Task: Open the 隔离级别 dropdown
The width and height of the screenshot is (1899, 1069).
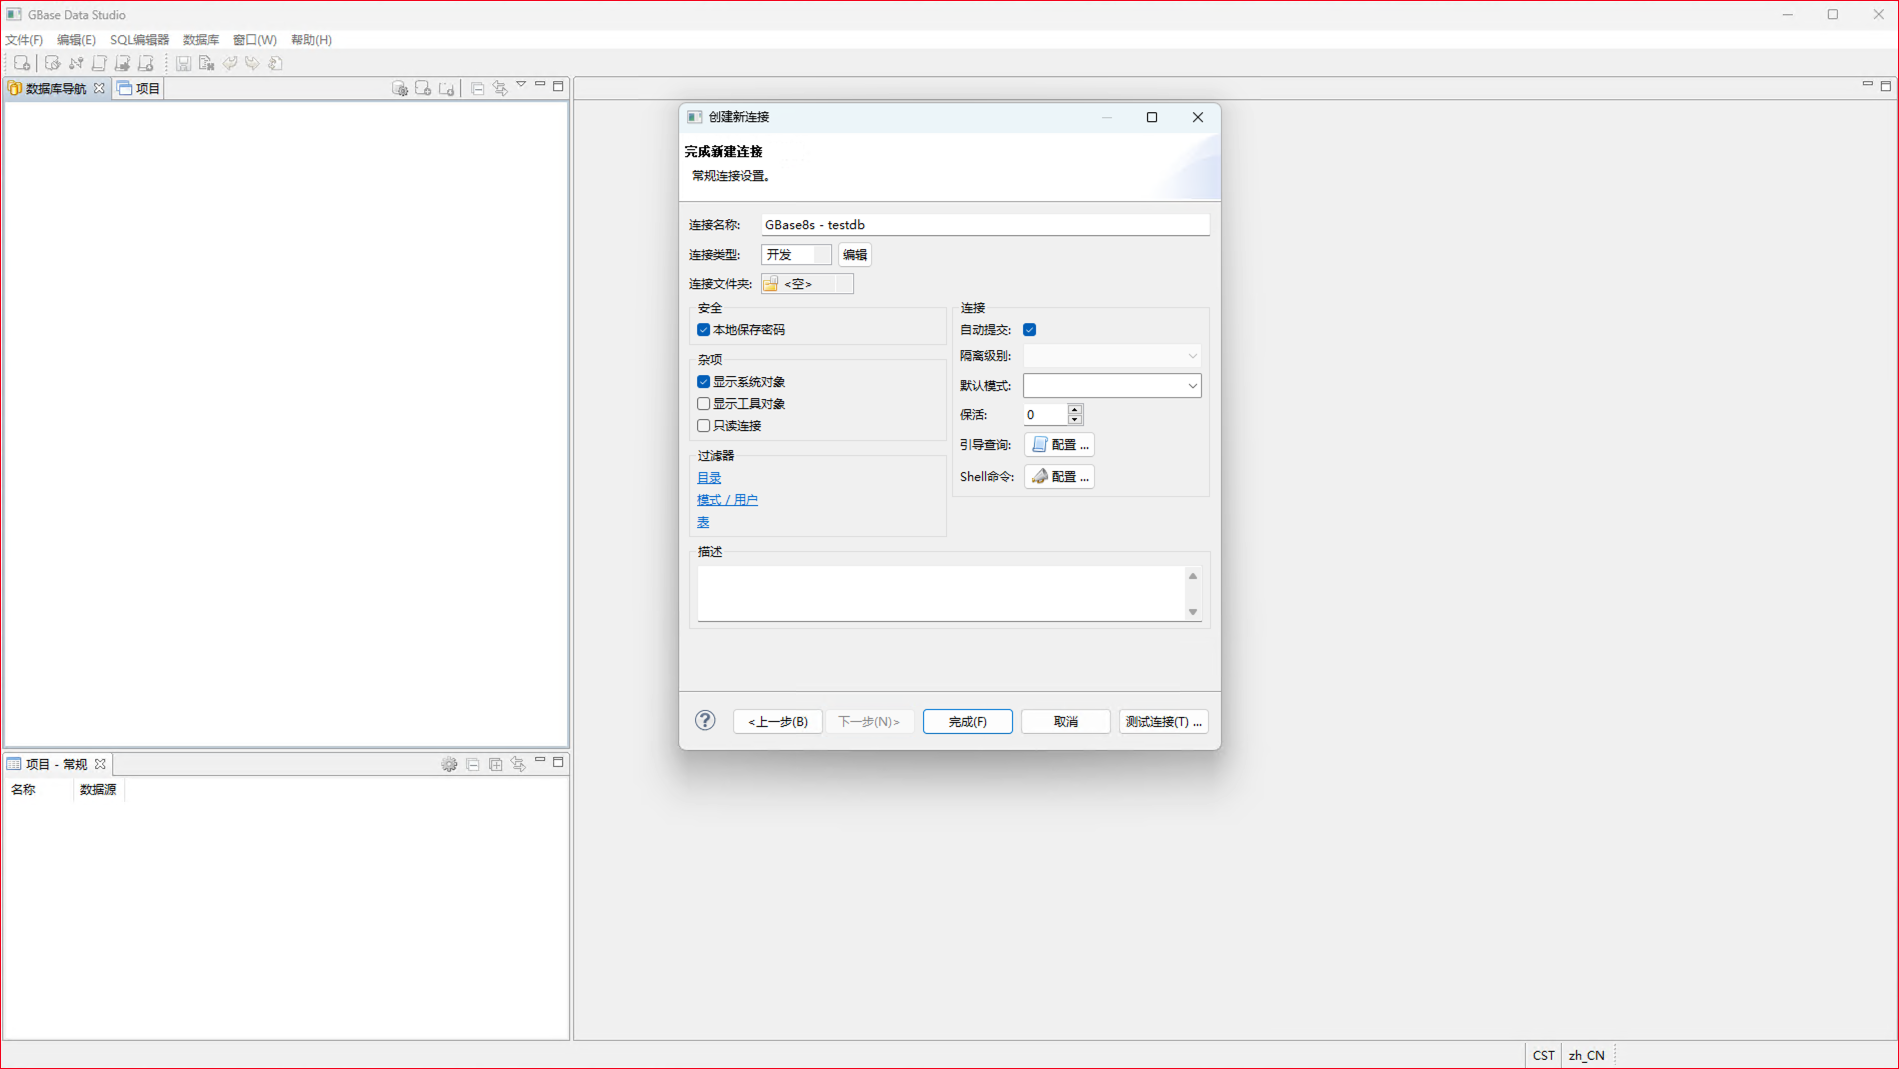Action: click(1112, 356)
